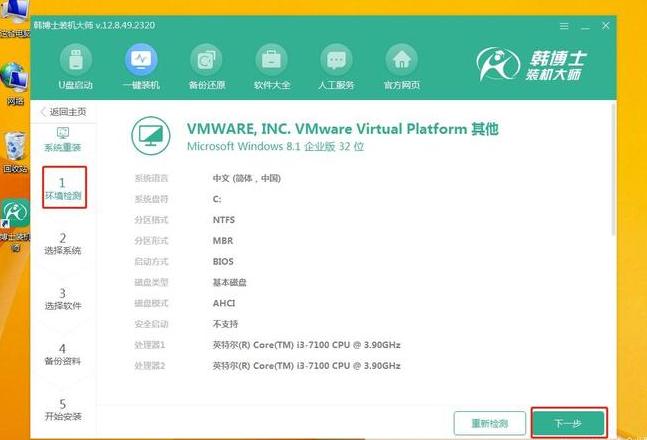The image size is (647, 440).
Task: Click the 韩博士装机大师 logo
Action: (531, 64)
